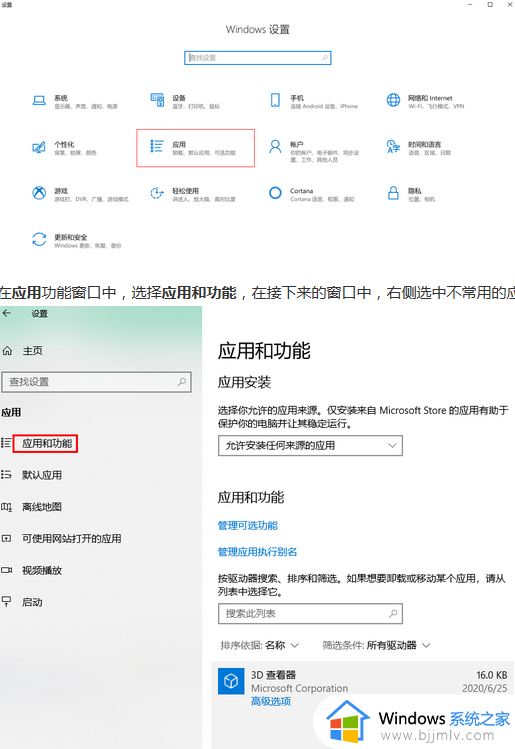Click the 3D 查看器 app name

click(x=273, y=675)
